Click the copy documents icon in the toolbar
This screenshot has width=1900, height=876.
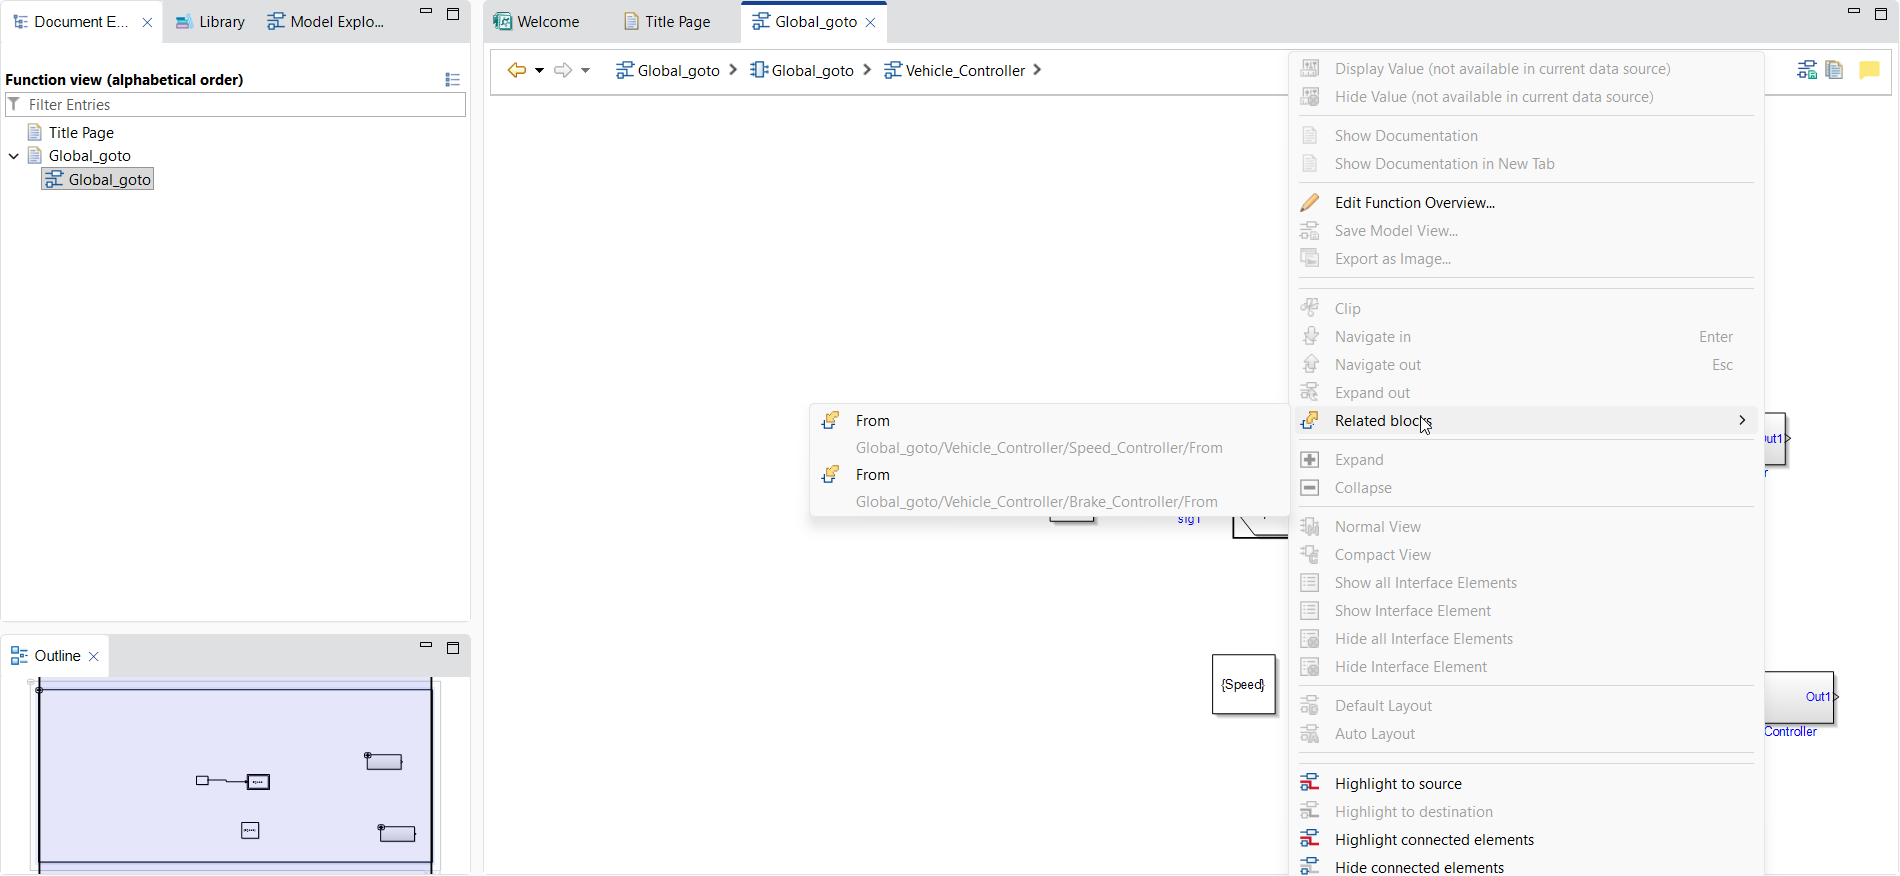click(1834, 70)
